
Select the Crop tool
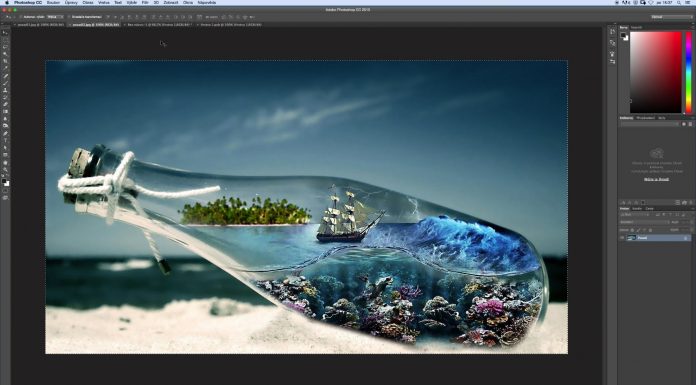[x=5, y=60]
